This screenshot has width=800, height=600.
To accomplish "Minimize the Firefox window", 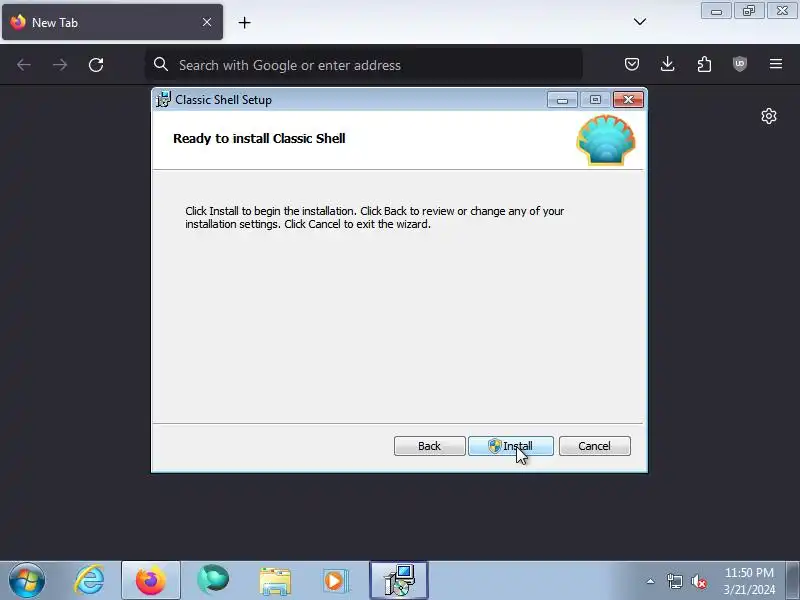I will [x=716, y=11].
